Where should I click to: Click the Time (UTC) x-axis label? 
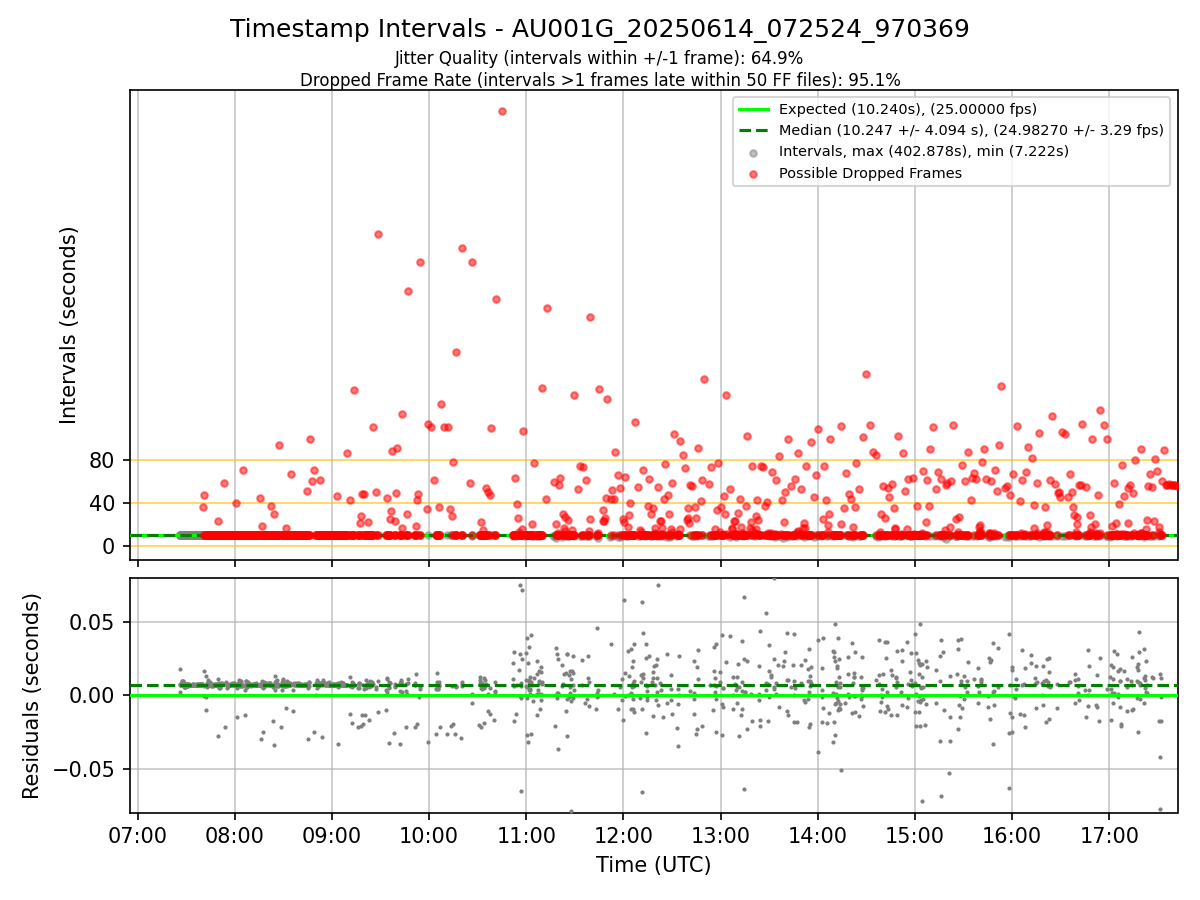tap(653, 865)
